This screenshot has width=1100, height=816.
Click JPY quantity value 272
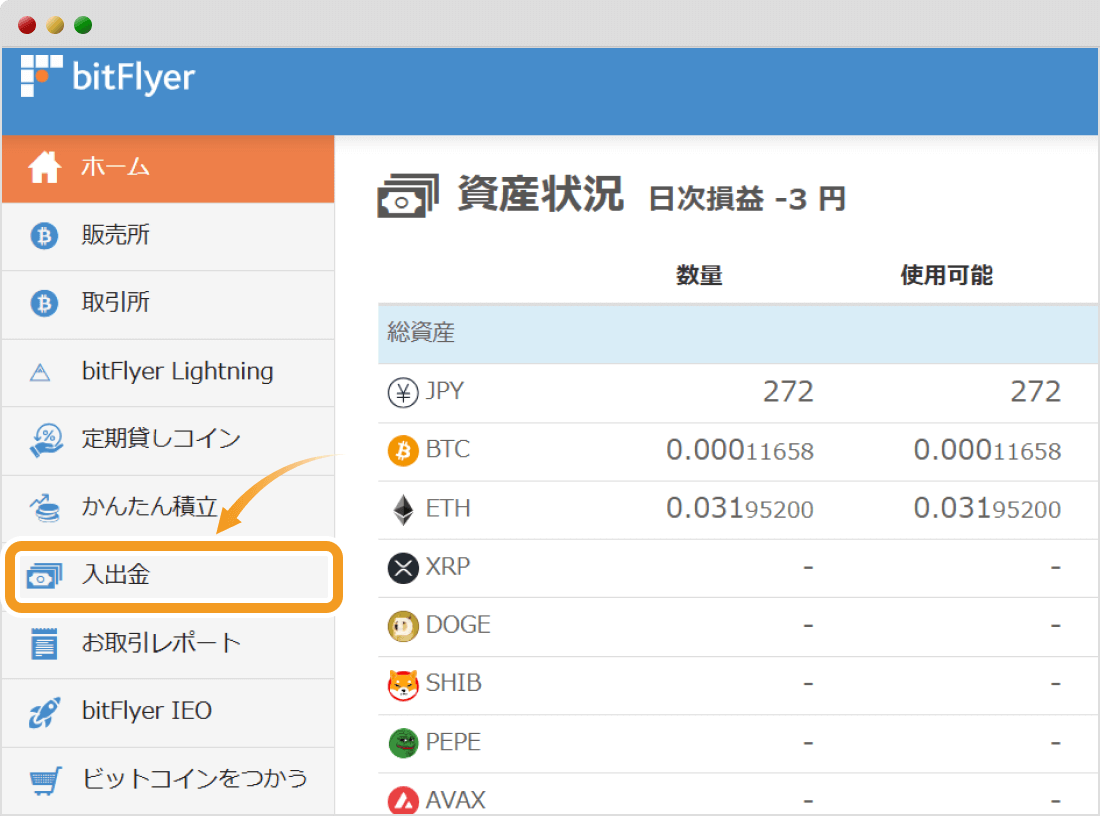point(789,392)
